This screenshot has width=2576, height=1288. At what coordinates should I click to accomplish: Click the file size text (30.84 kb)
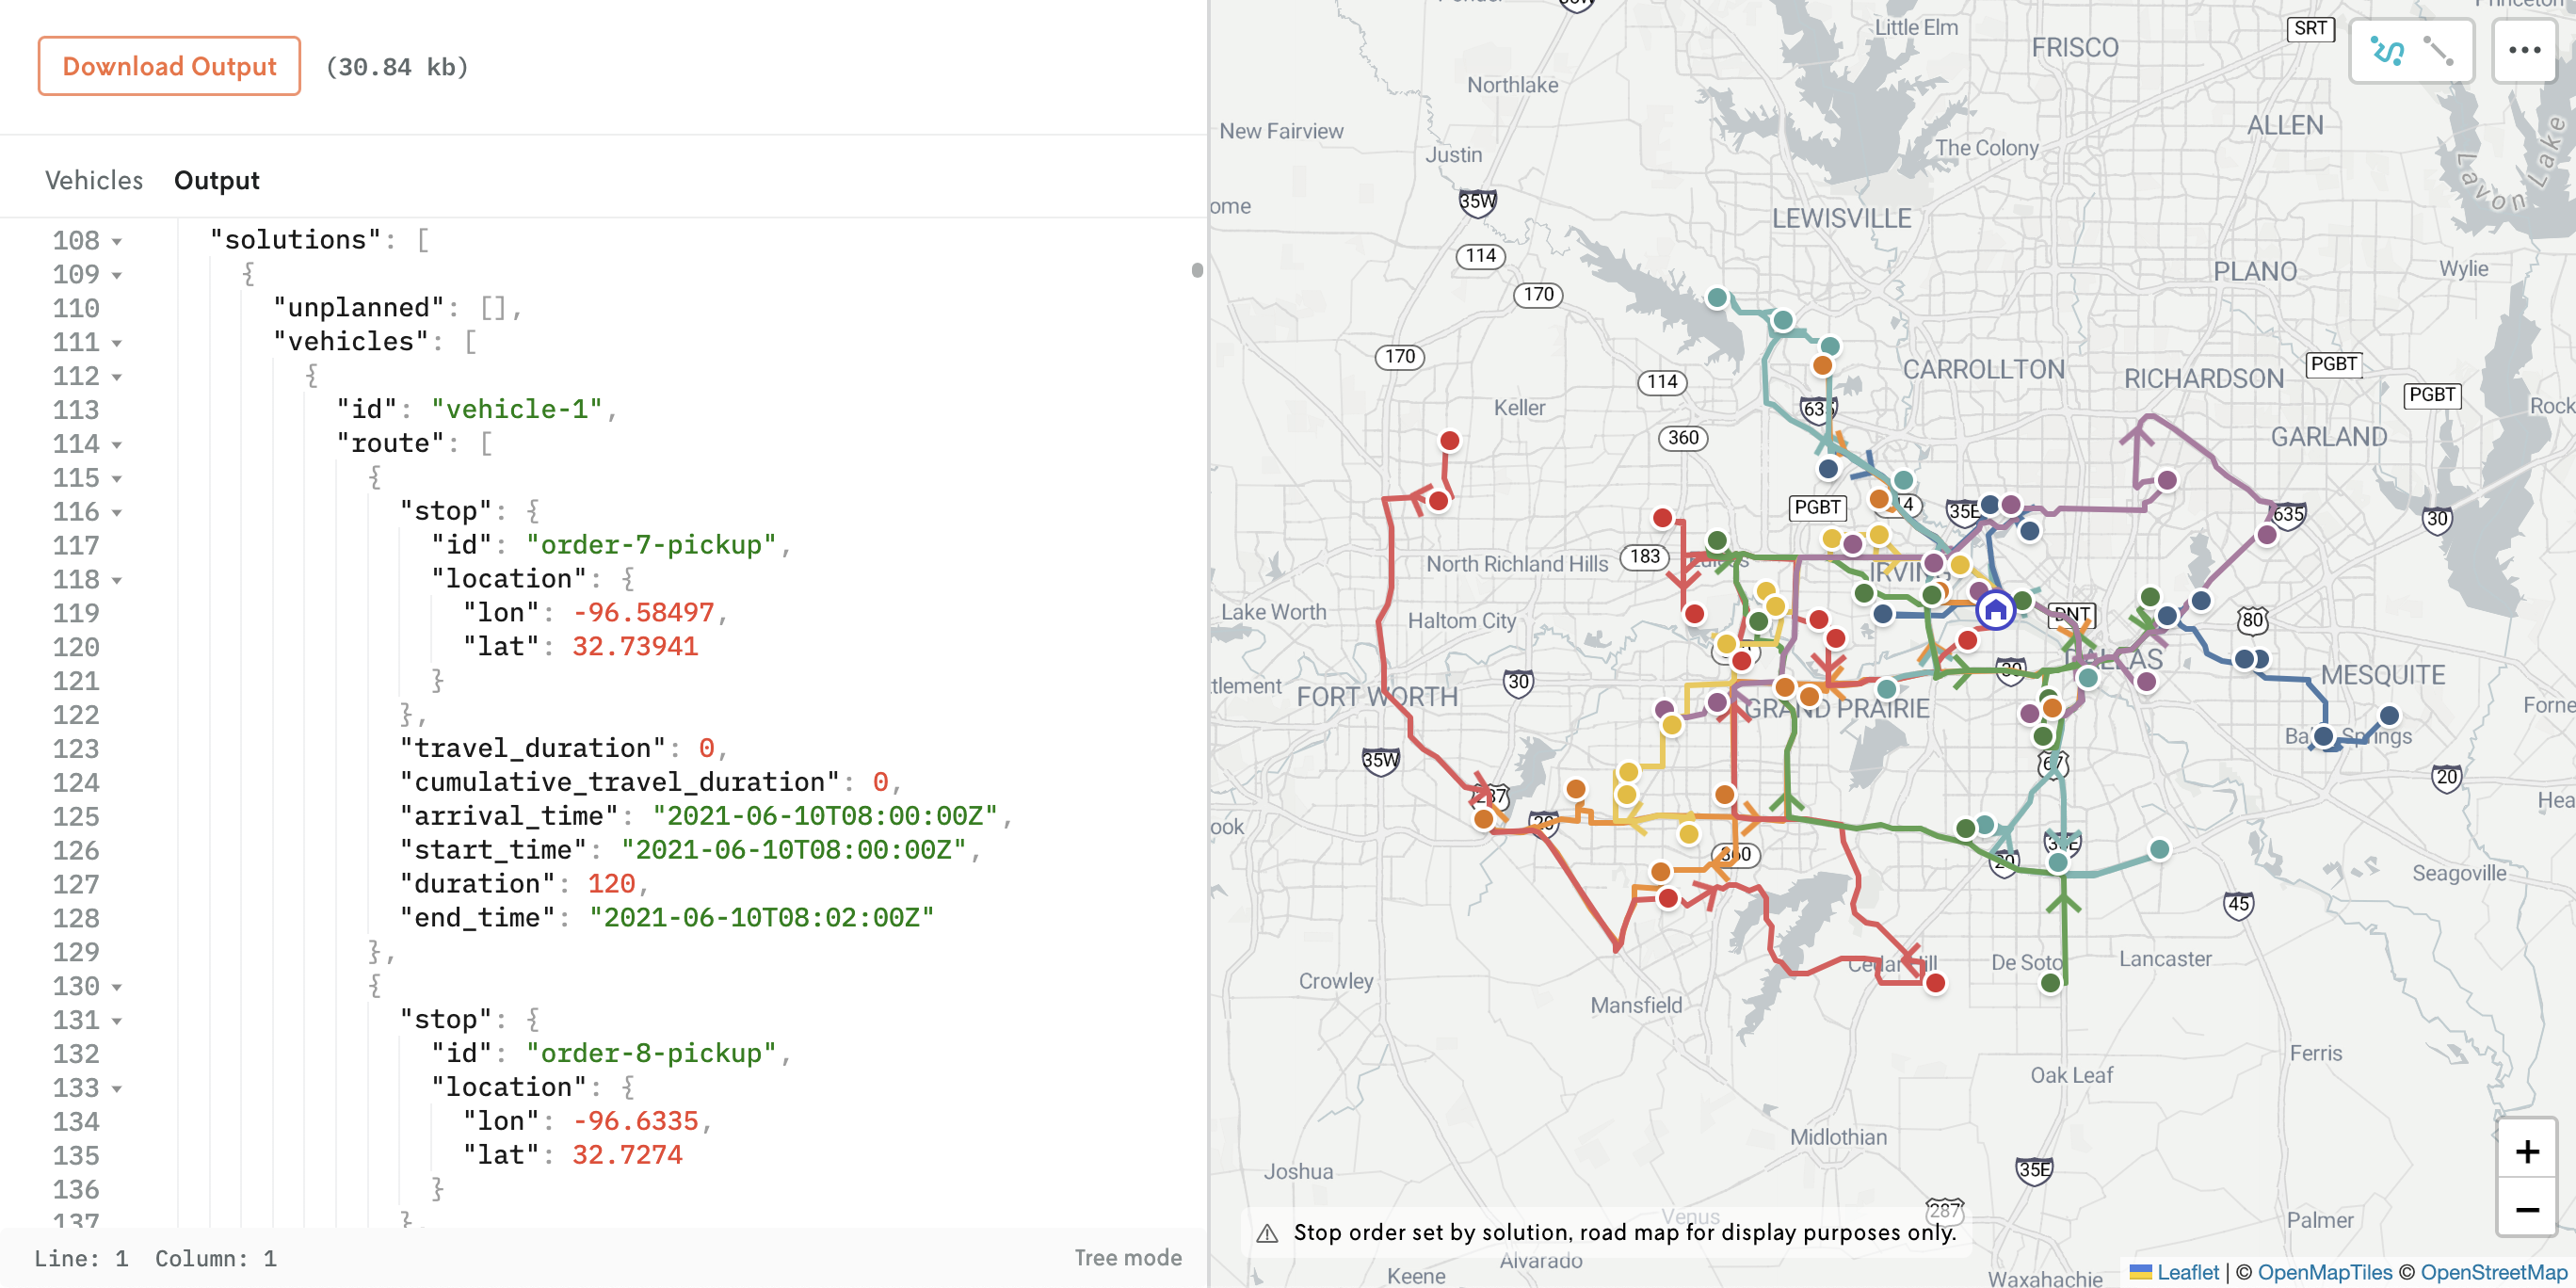[x=397, y=67]
